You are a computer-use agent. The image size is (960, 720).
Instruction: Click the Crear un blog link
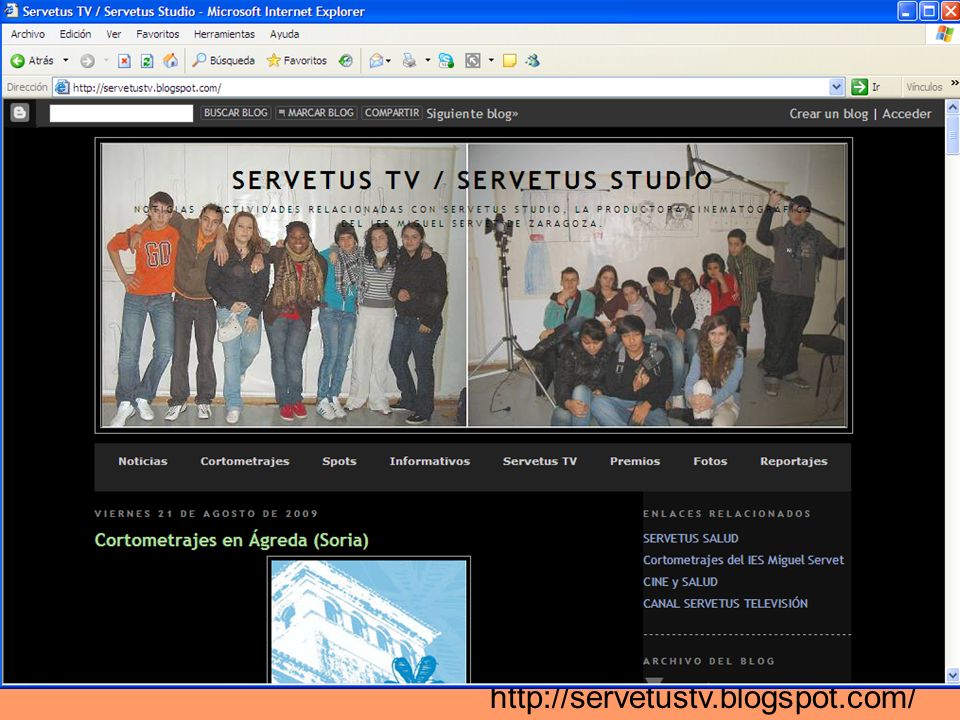point(828,114)
